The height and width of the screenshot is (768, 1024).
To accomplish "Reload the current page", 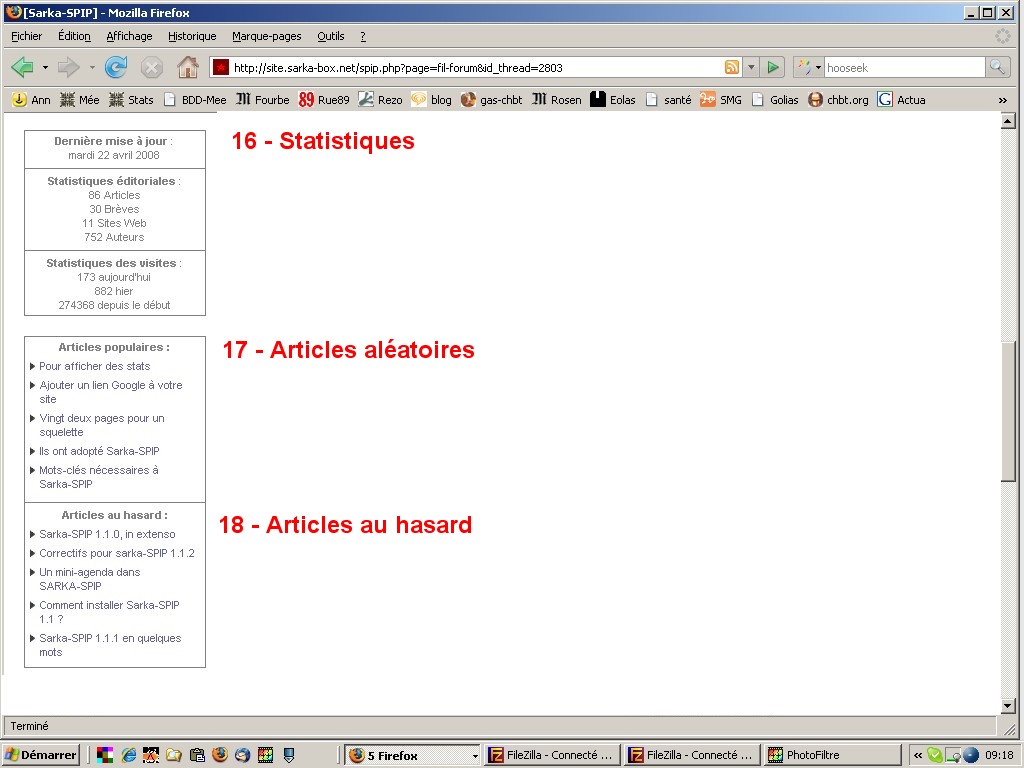I will (x=116, y=67).
